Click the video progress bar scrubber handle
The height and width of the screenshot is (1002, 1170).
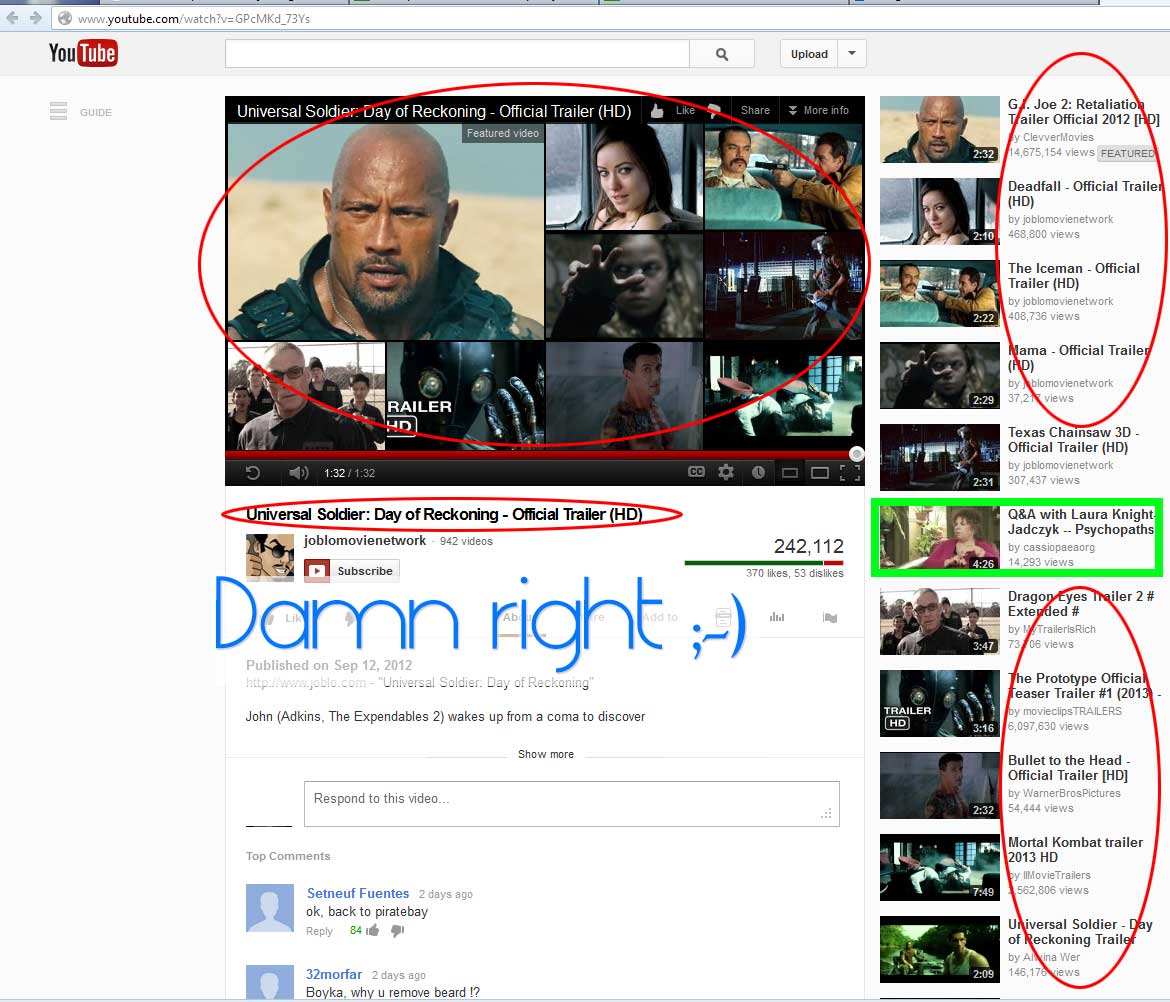coord(856,454)
